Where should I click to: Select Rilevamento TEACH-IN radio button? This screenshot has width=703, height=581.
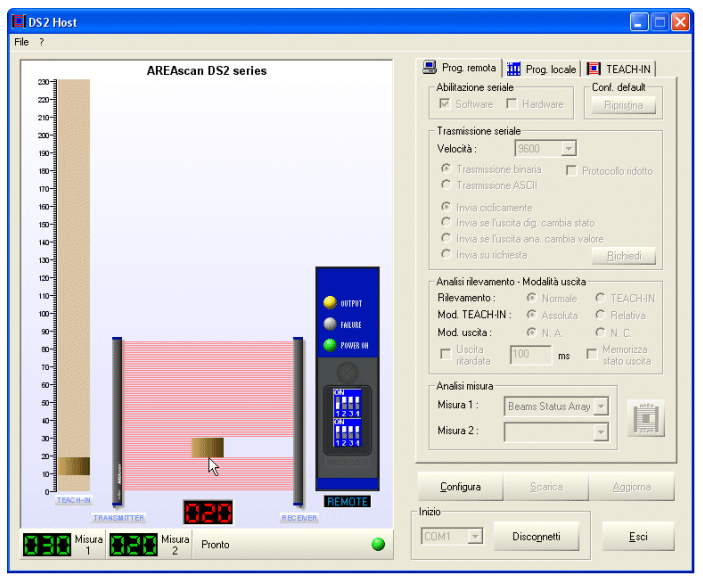pos(600,298)
